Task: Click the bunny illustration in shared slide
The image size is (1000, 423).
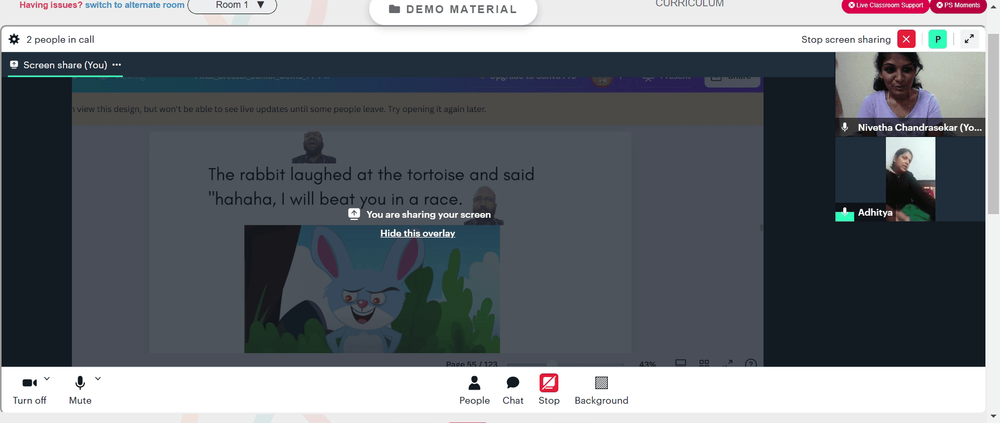Action: pos(372,288)
